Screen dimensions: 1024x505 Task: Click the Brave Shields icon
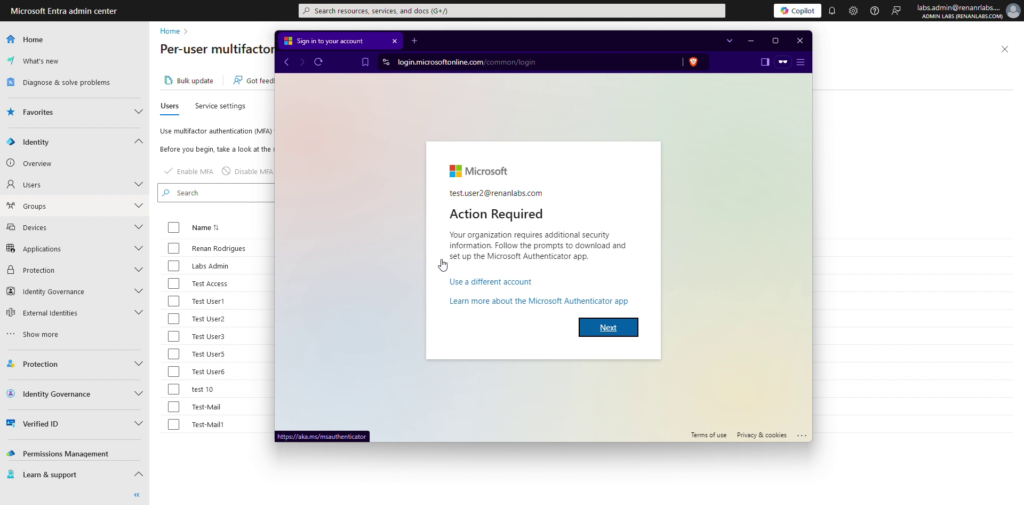[693, 62]
